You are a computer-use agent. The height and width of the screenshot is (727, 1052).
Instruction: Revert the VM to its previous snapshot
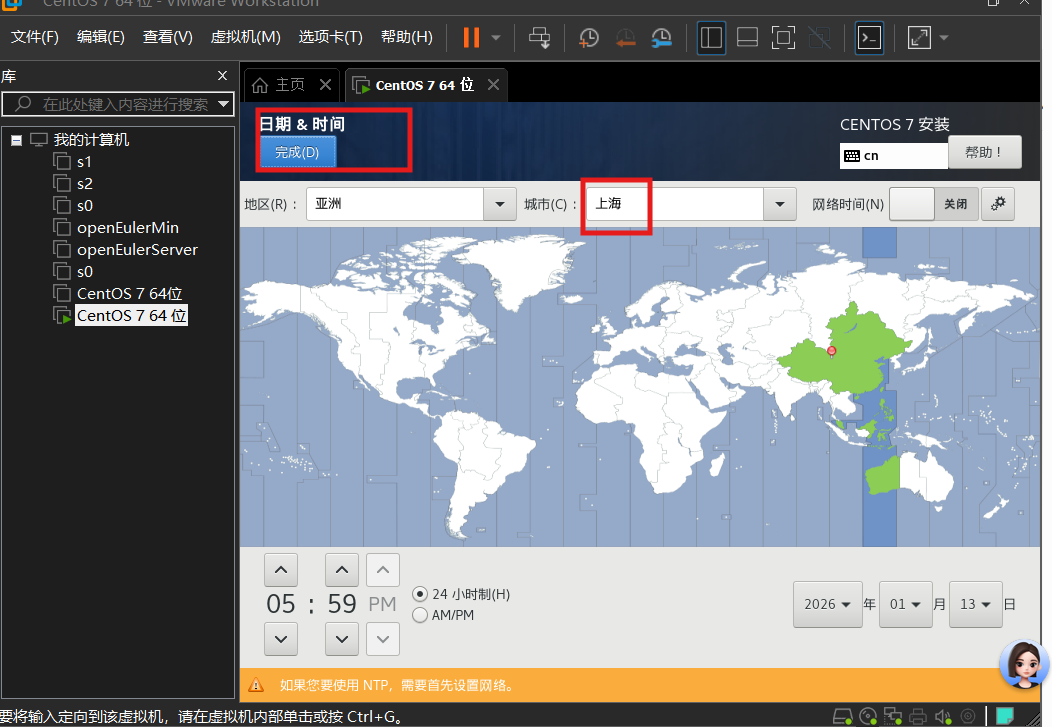click(x=625, y=38)
